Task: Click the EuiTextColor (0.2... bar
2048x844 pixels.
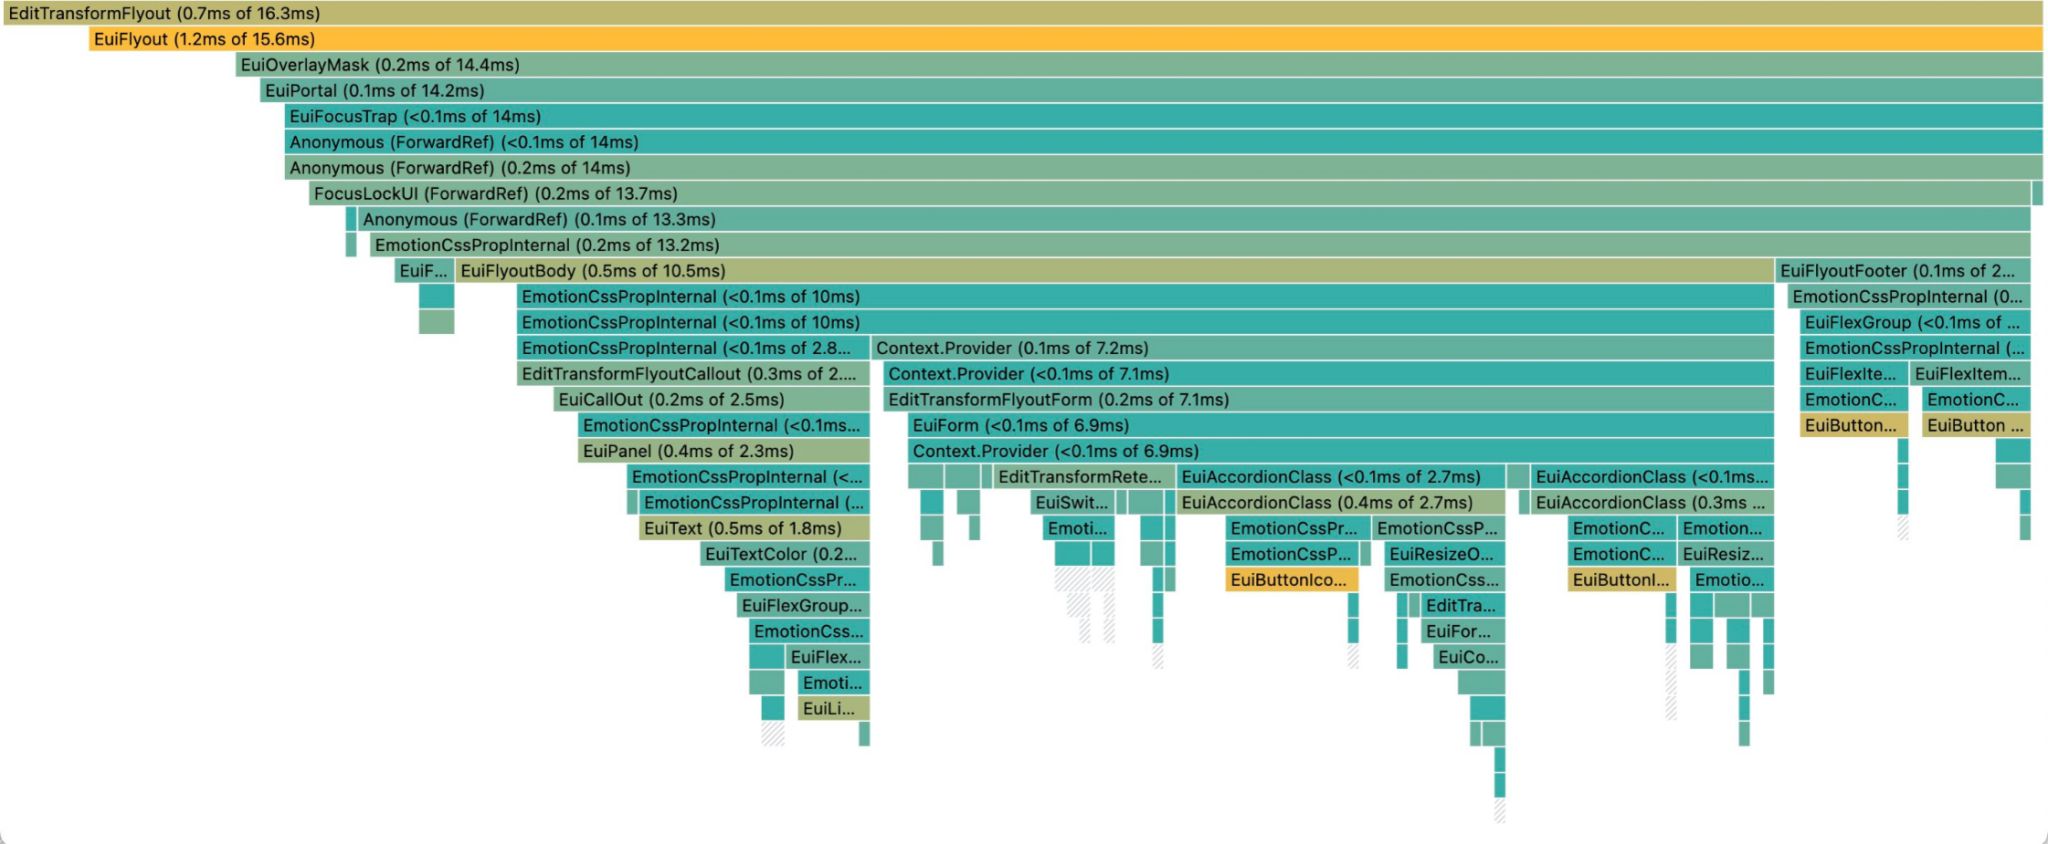Action: [x=785, y=554]
